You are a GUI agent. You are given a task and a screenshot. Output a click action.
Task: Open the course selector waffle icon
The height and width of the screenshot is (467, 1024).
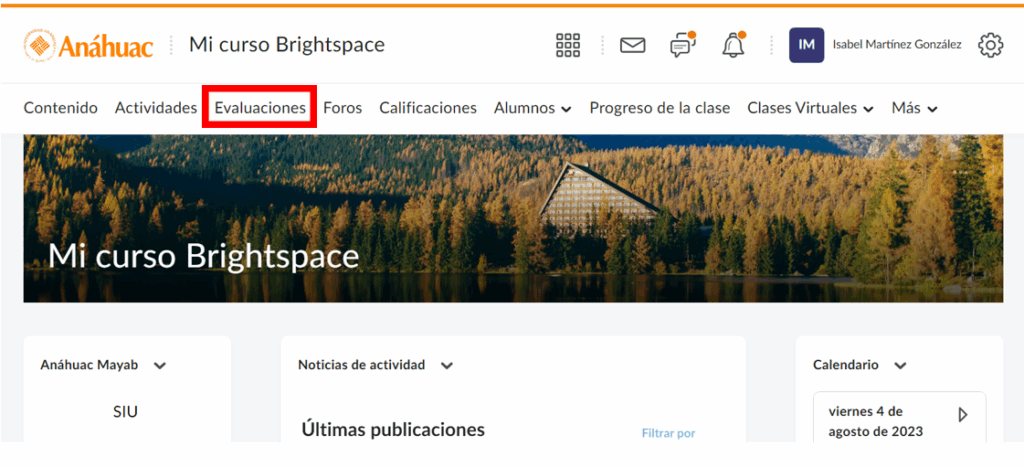click(x=568, y=45)
